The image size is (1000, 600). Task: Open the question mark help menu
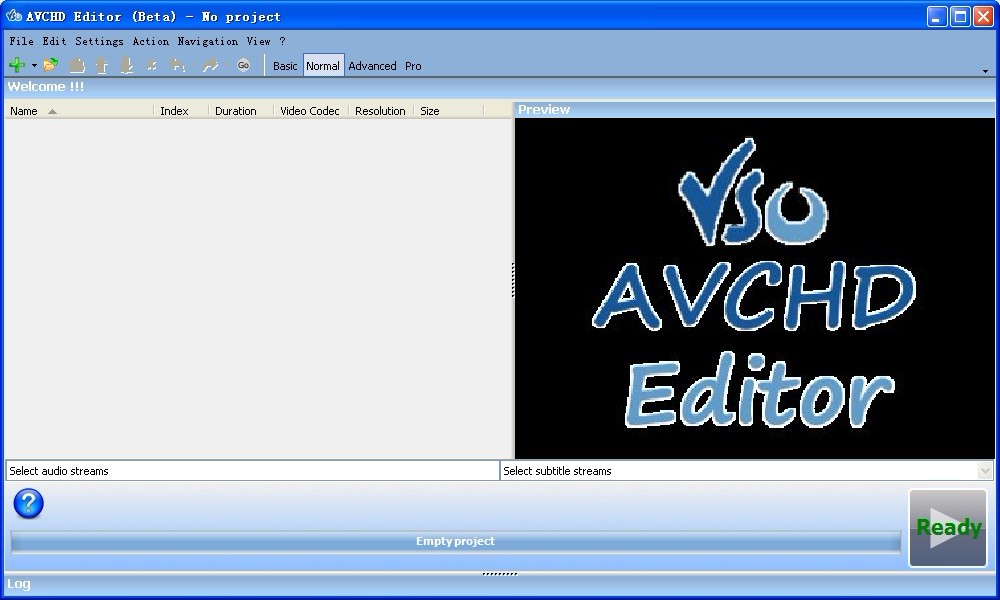click(283, 41)
